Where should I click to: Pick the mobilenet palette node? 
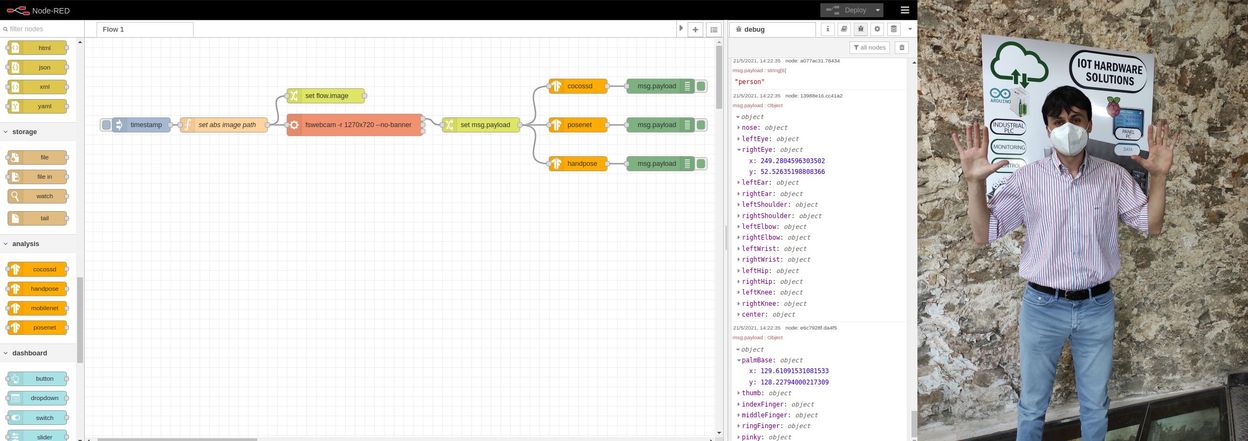click(x=37, y=308)
